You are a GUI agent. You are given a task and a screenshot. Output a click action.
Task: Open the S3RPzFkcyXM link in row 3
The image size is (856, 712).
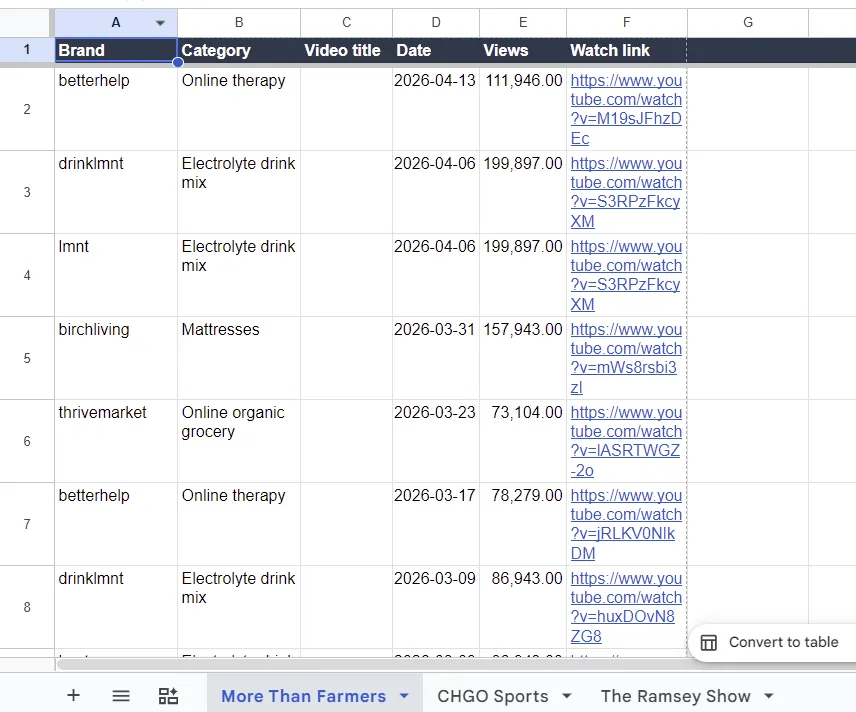[626, 192]
